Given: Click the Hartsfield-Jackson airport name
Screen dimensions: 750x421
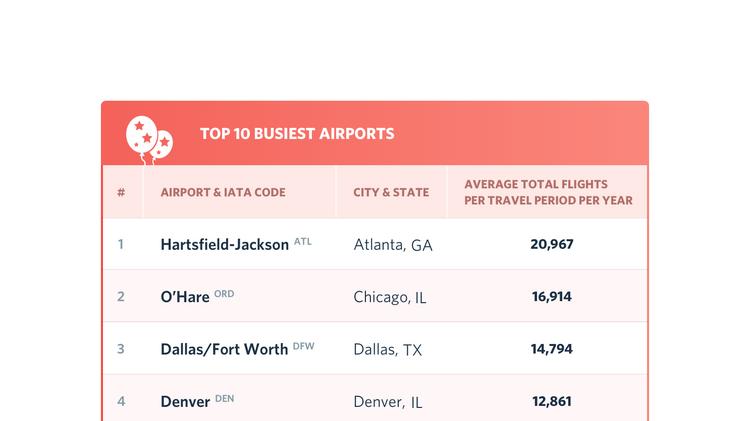Looking at the screenshot, I should (x=224, y=244).
